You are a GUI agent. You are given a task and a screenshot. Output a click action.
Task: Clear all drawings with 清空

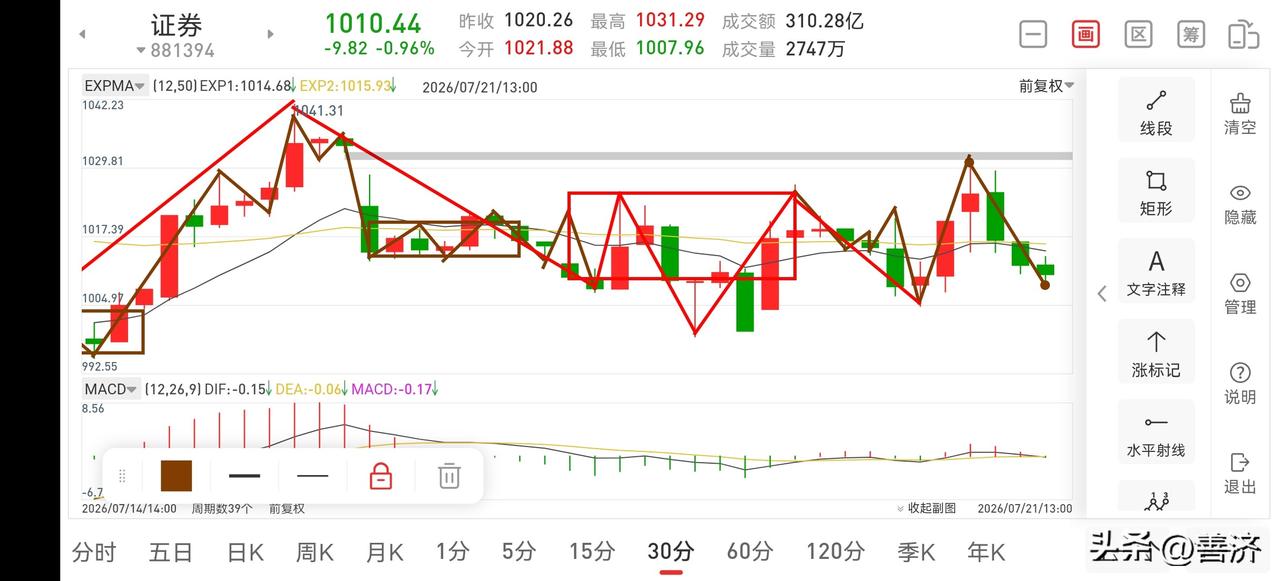coord(1240,114)
